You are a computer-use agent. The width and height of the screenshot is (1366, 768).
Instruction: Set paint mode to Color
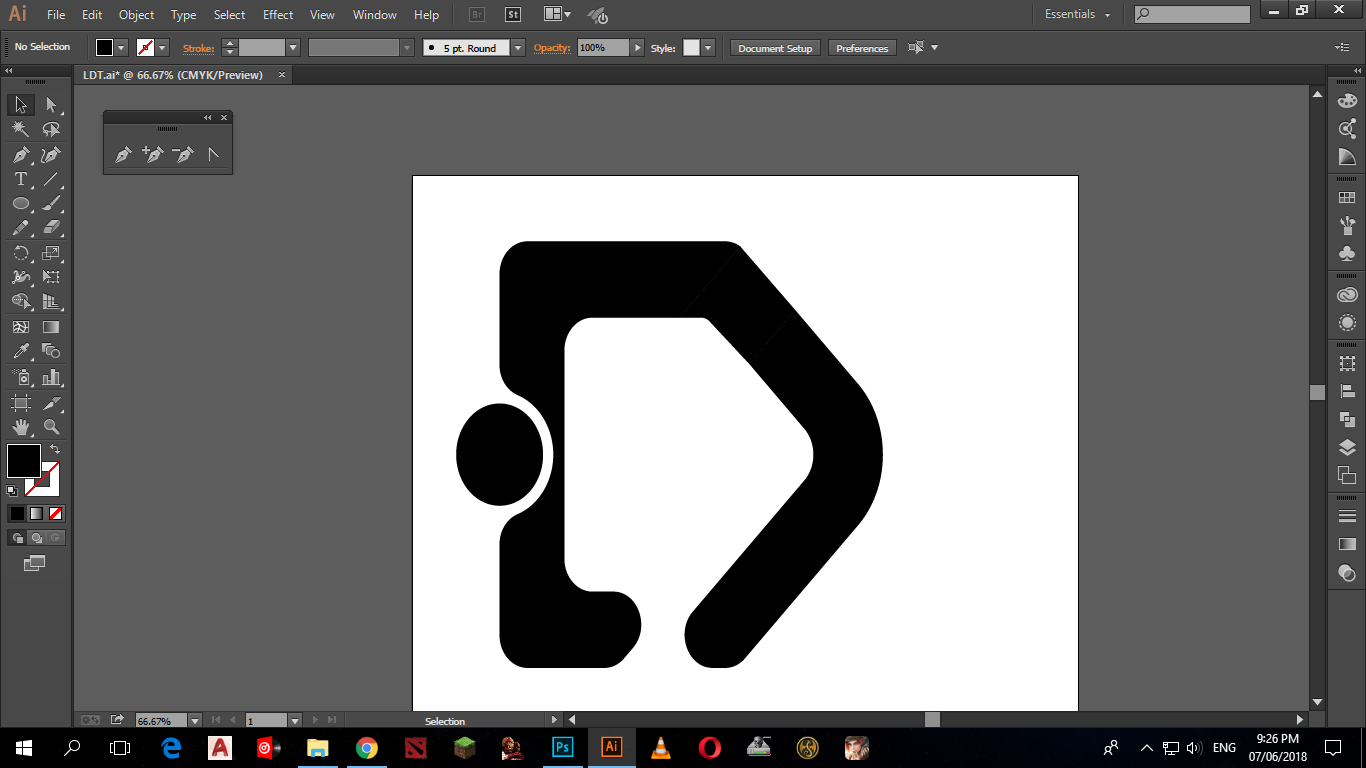coord(17,513)
